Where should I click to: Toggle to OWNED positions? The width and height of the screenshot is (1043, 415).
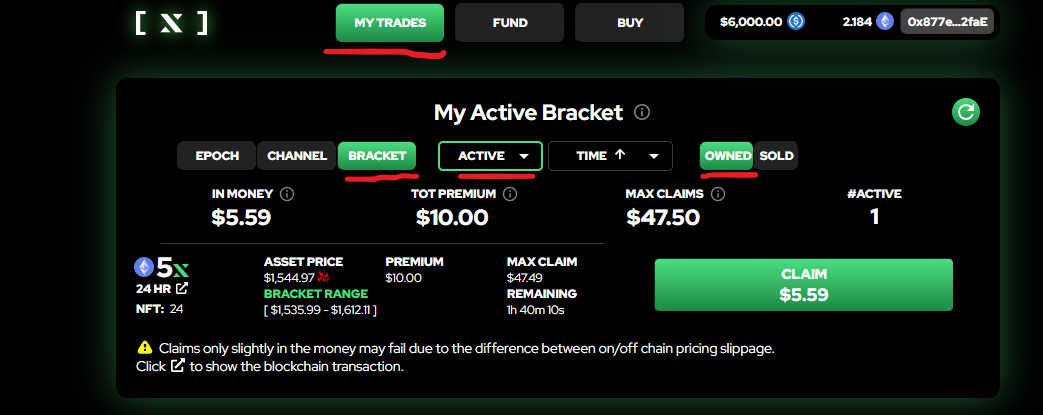pyautogui.click(x=727, y=156)
